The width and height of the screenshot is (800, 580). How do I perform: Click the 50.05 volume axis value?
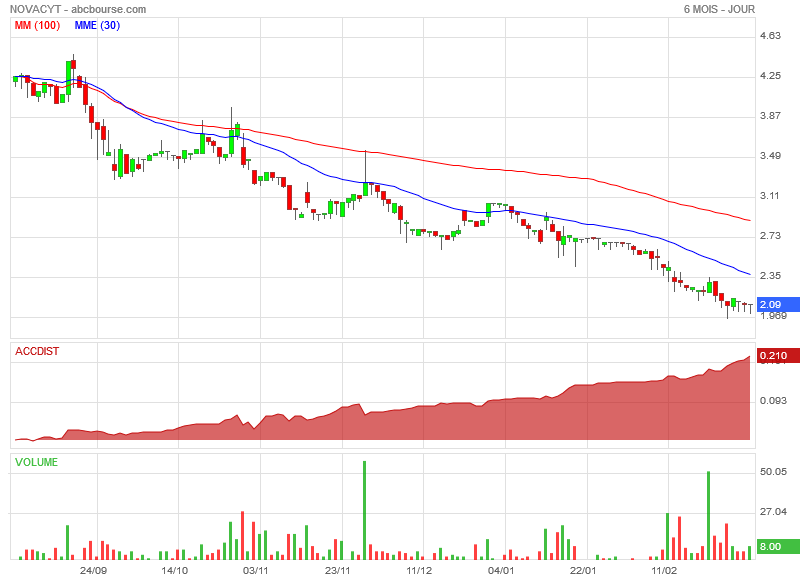[x=773, y=472]
